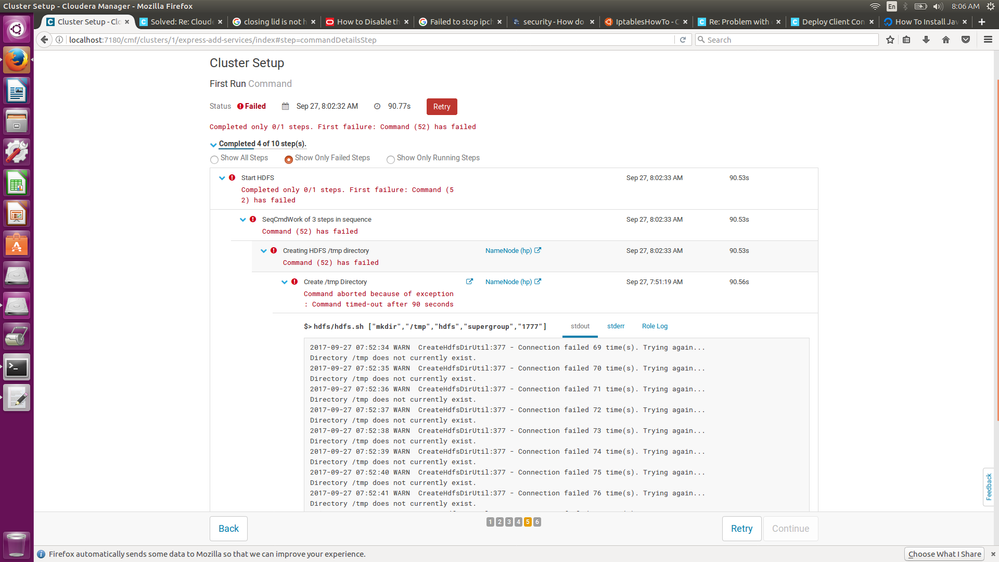Launch Ubuntu Software Center icon

click(x=17, y=245)
